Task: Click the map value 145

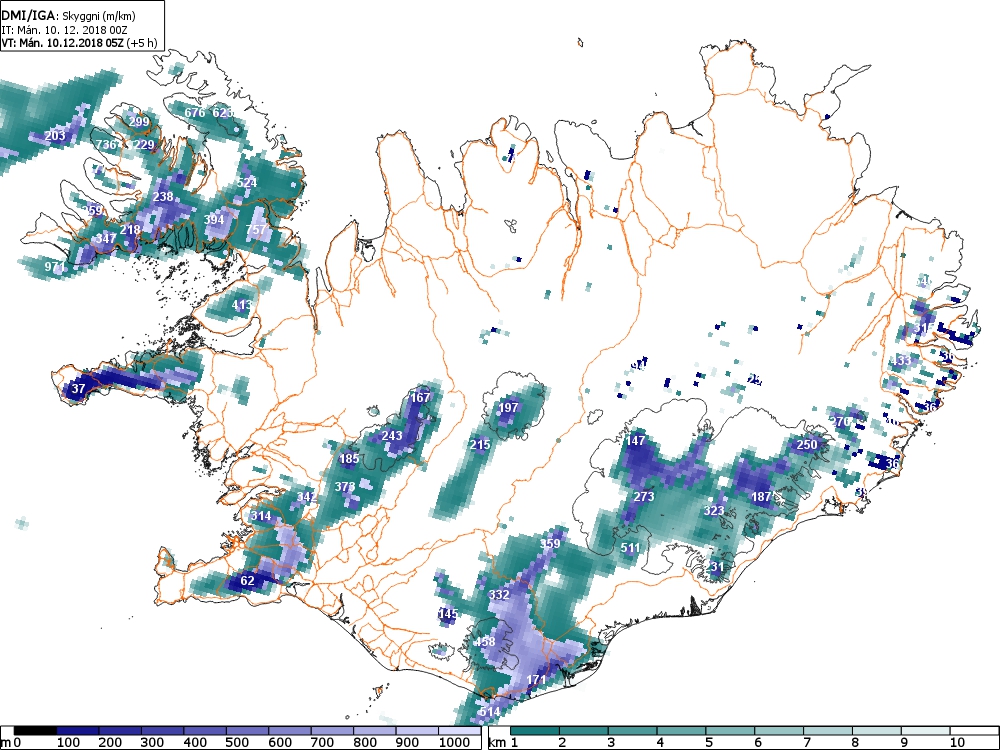Action: click(448, 614)
